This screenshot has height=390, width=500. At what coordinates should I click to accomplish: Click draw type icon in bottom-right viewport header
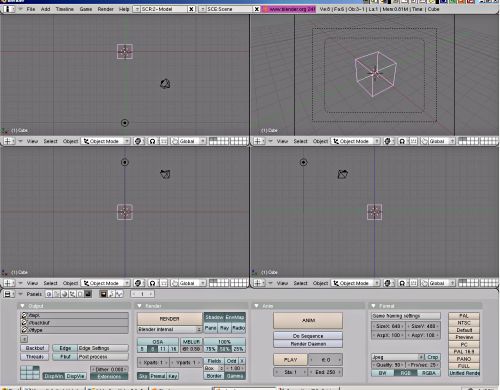(x=387, y=283)
